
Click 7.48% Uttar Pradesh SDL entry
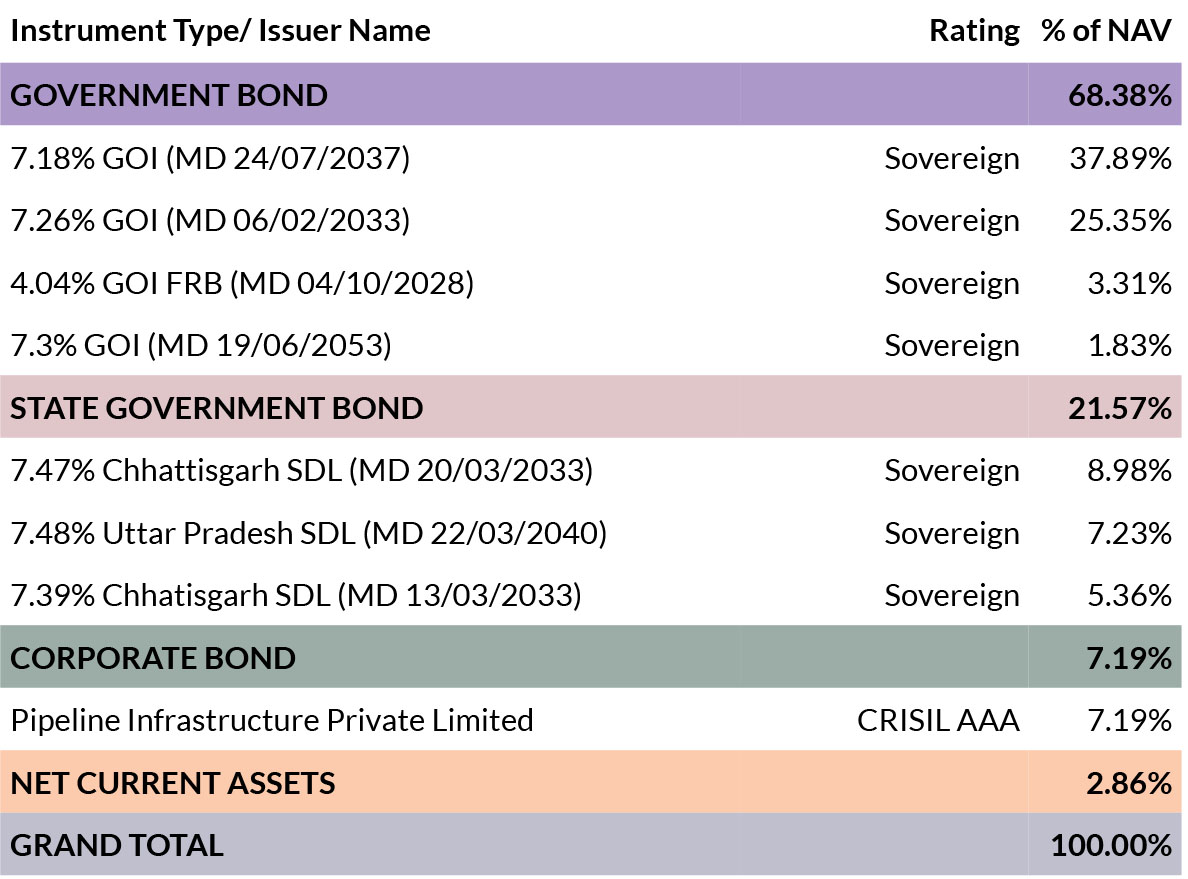308,533
